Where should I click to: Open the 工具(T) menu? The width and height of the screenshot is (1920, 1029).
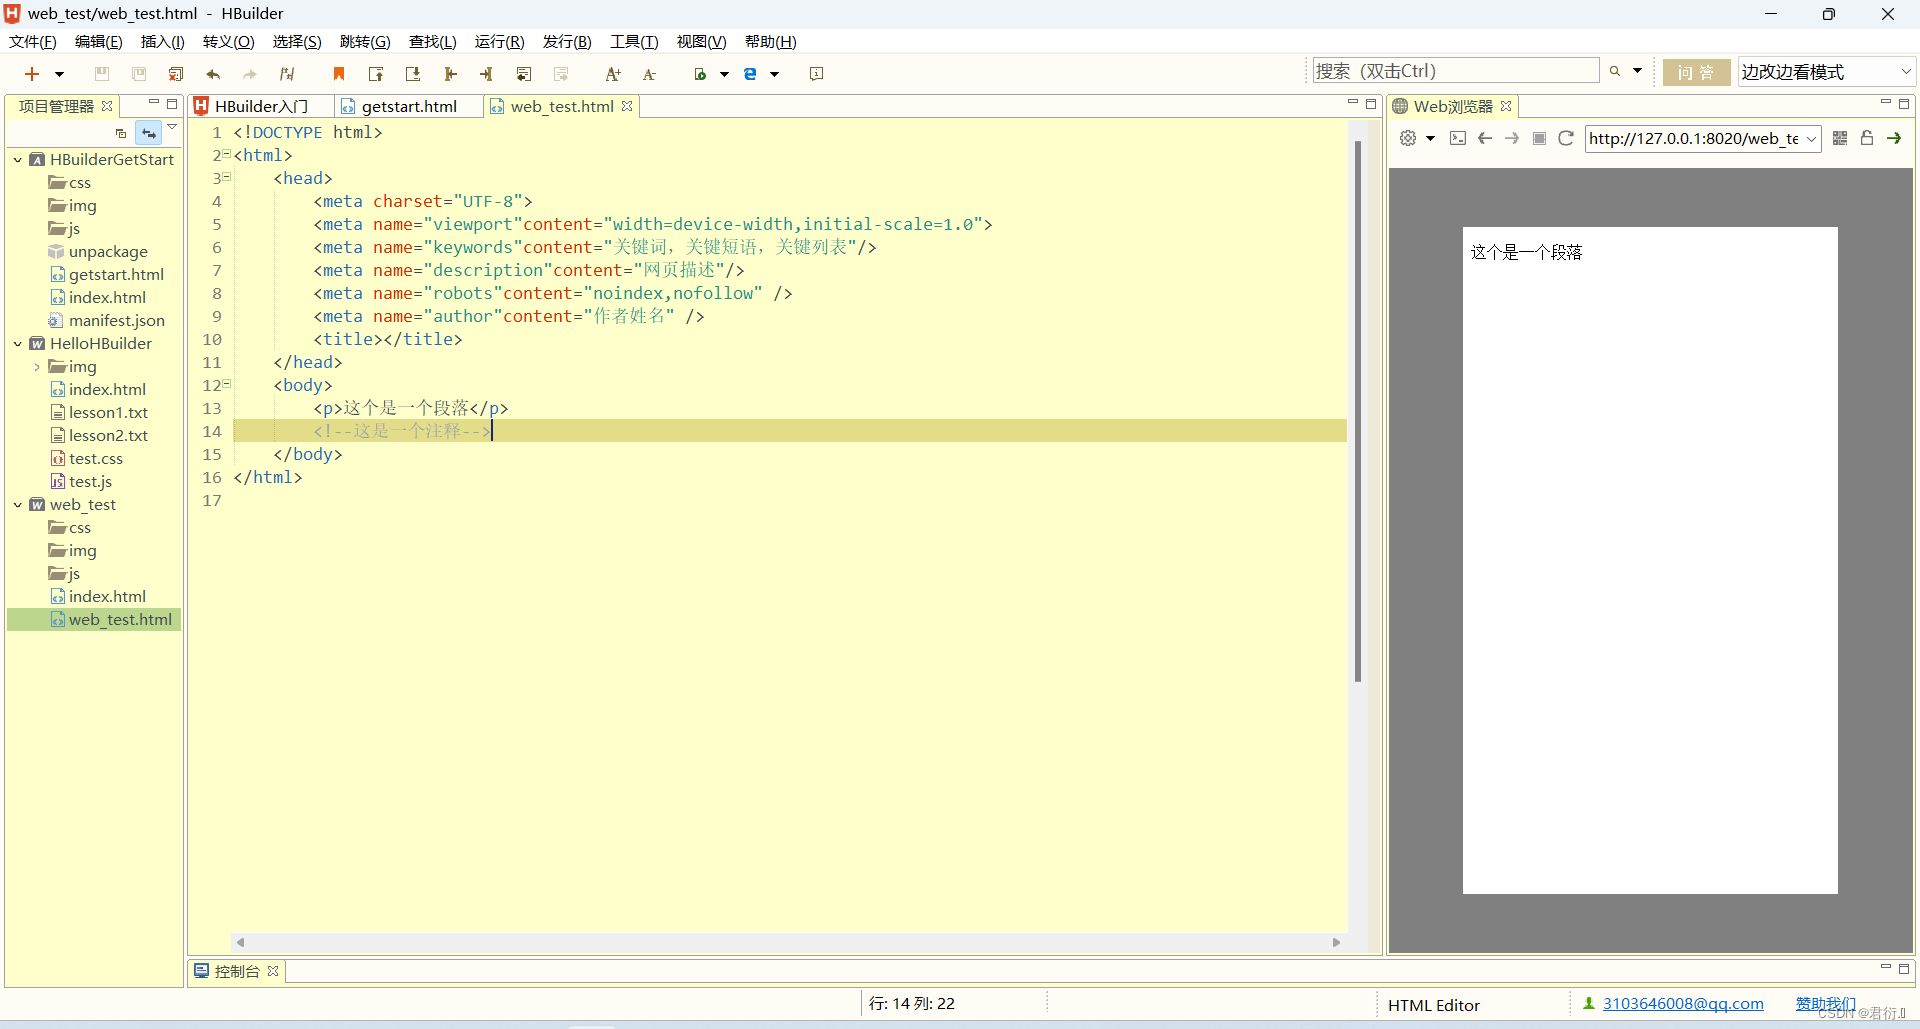(634, 42)
